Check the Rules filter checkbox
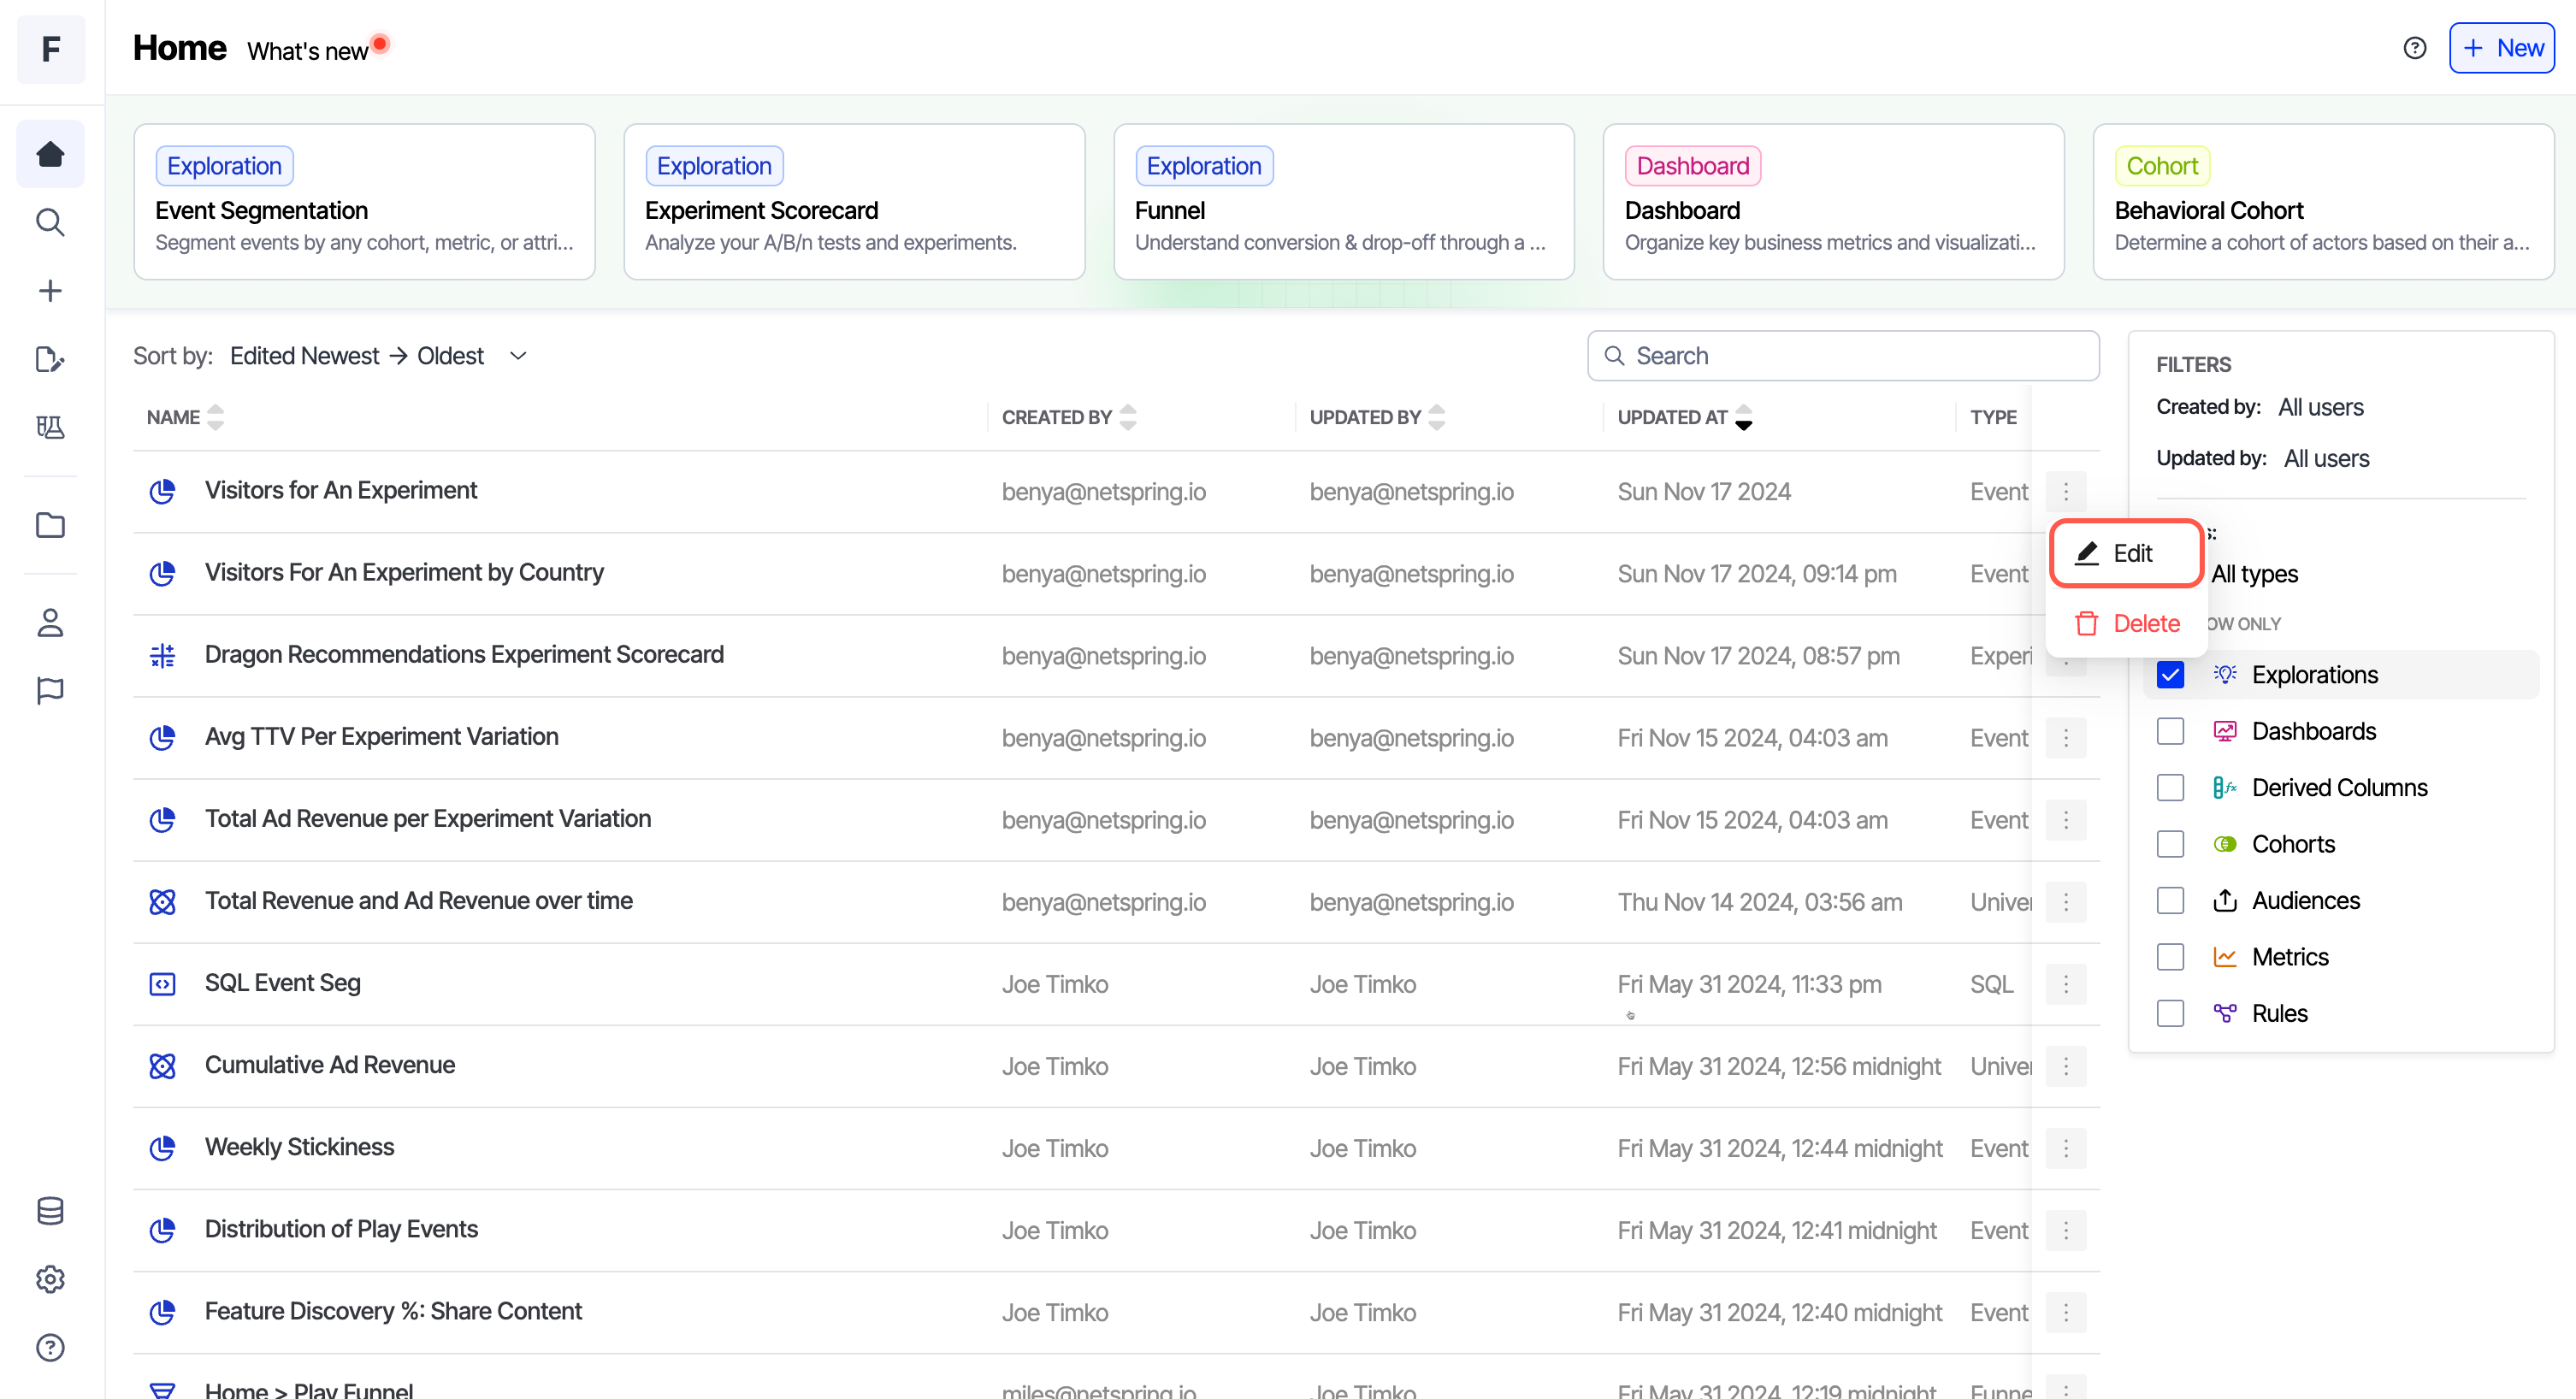The height and width of the screenshot is (1399, 2576). pos(2170,1013)
